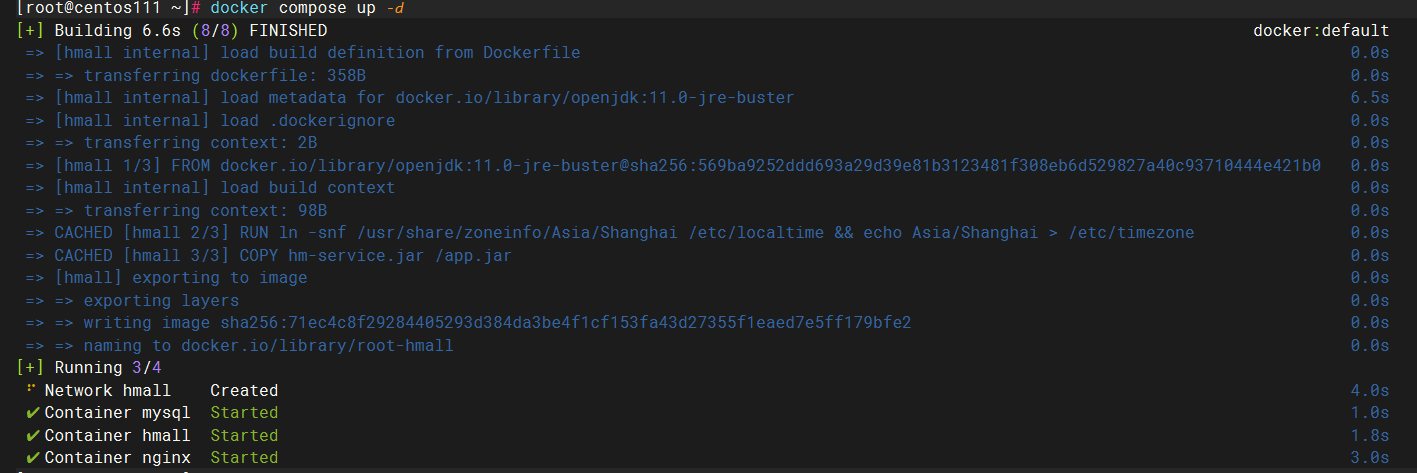The height and width of the screenshot is (473, 1417).
Task: Click the 'Started' status for Container nginx
Action: point(244,458)
